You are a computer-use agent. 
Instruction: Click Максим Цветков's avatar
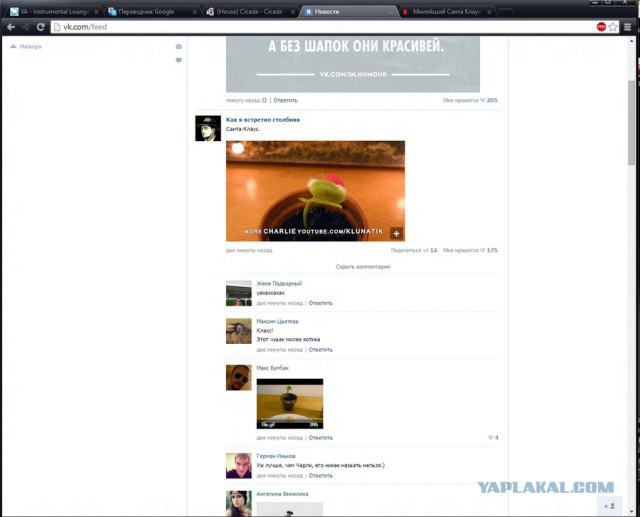[x=239, y=331]
